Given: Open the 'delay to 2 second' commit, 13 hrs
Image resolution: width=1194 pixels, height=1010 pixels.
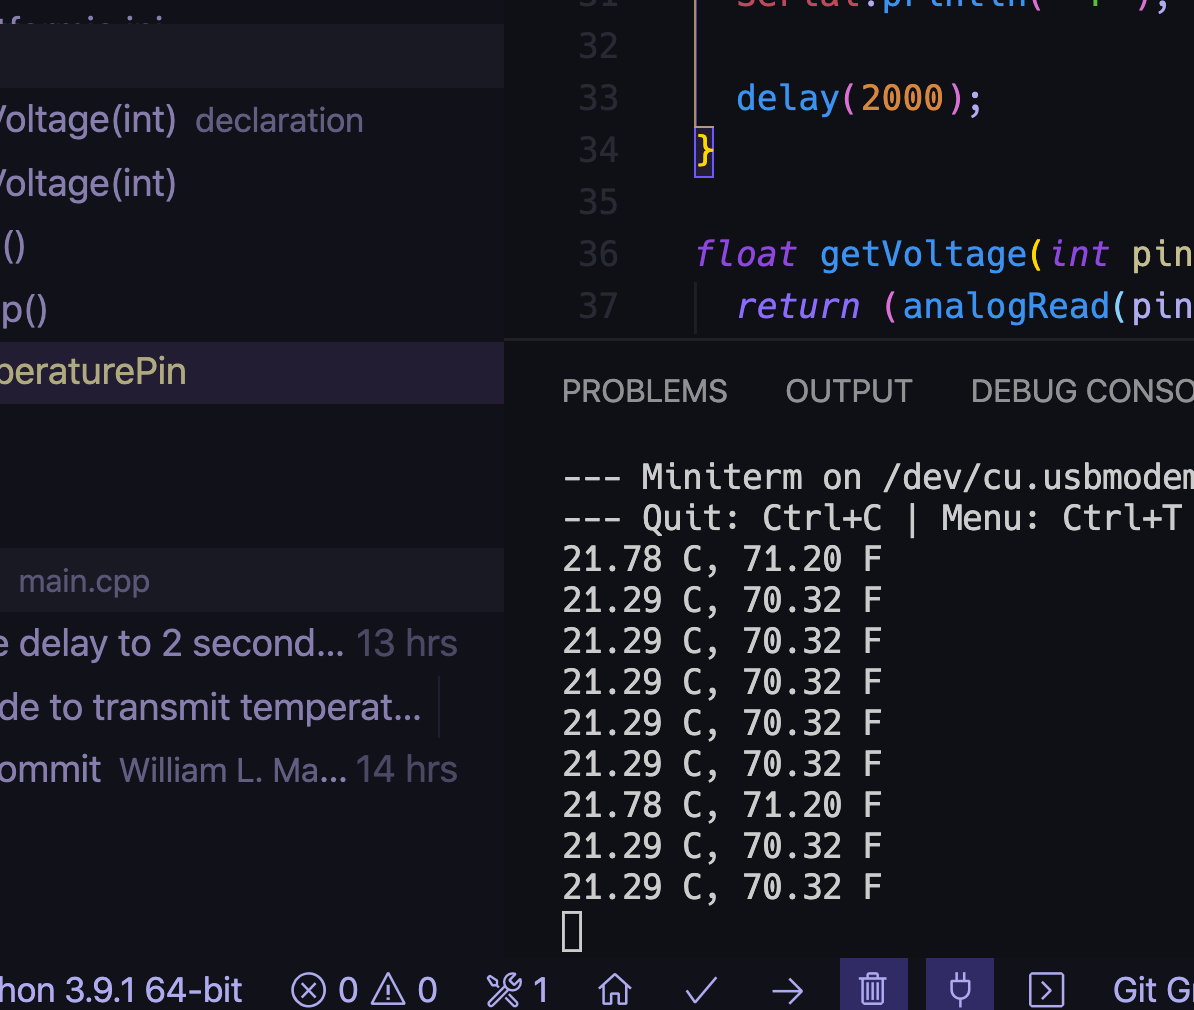Looking at the screenshot, I should (251, 644).
